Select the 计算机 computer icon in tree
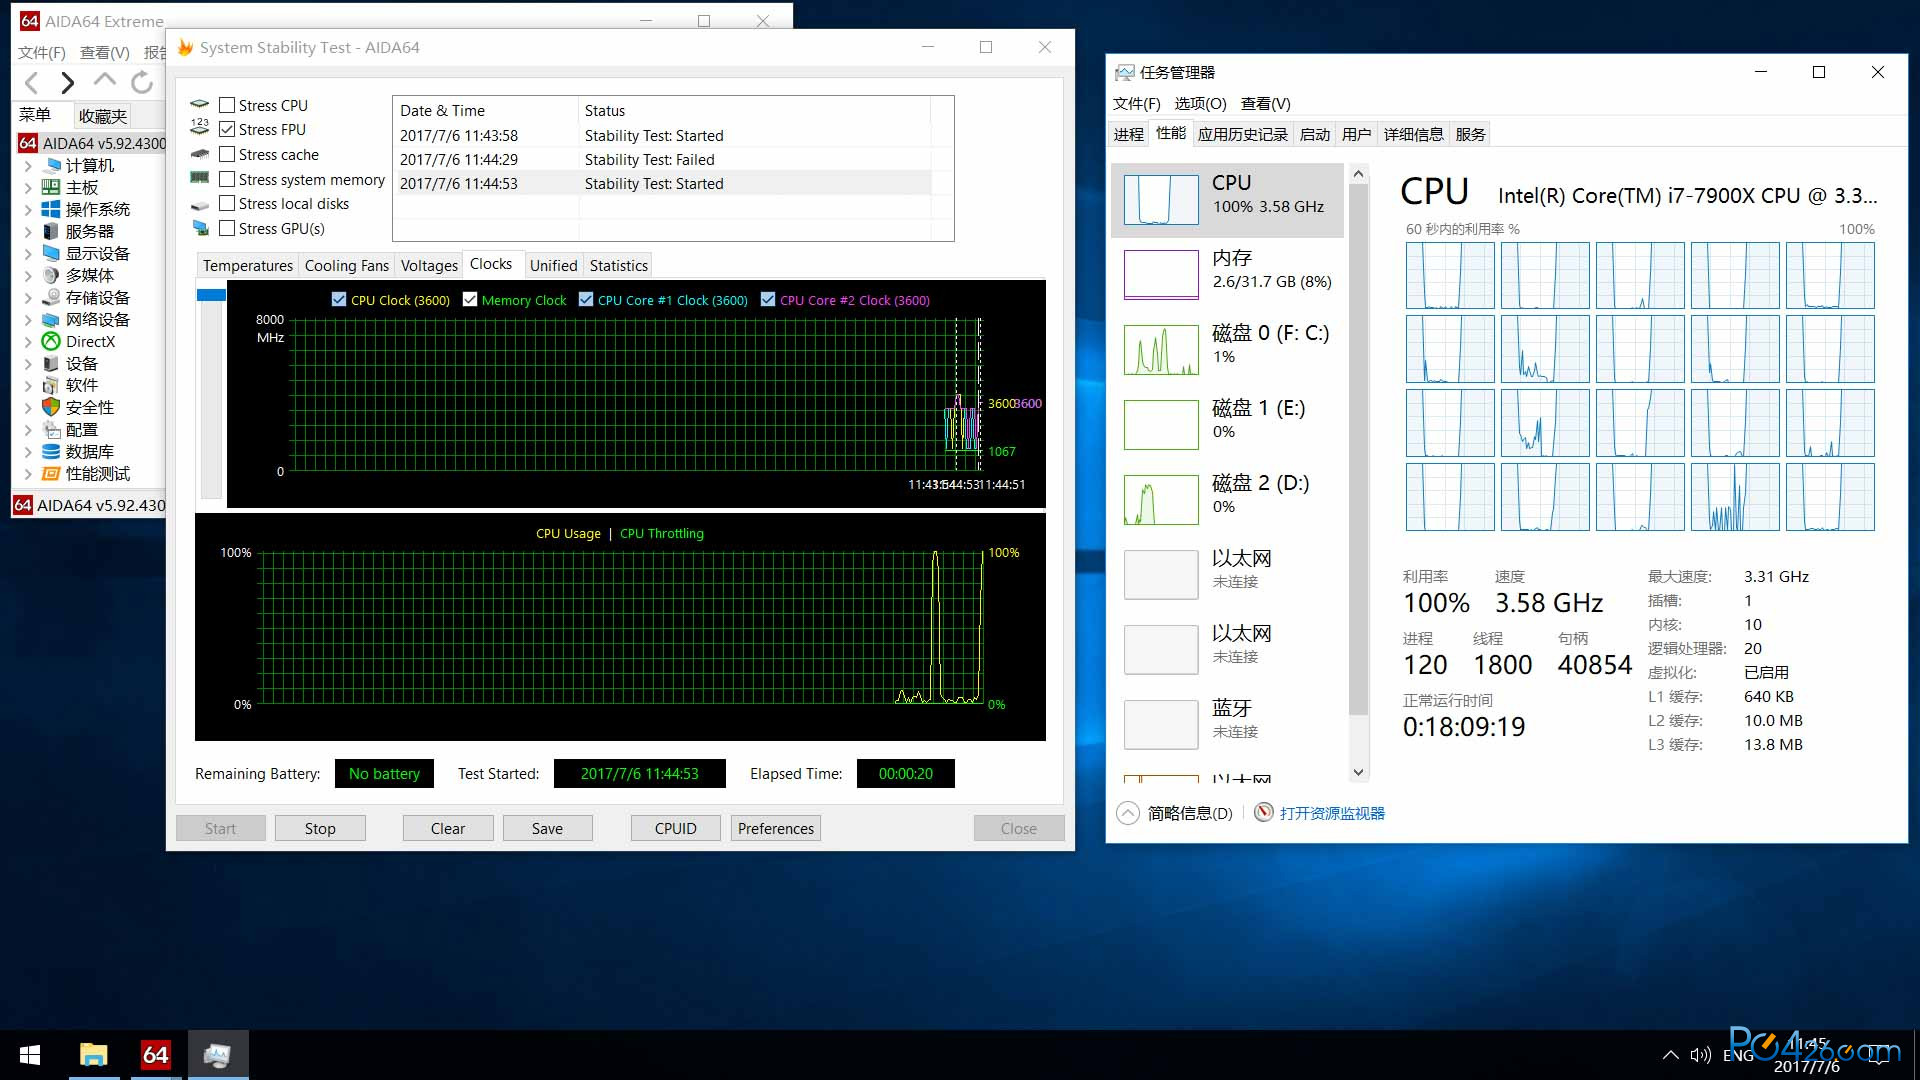The height and width of the screenshot is (1080, 1920). coord(52,165)
